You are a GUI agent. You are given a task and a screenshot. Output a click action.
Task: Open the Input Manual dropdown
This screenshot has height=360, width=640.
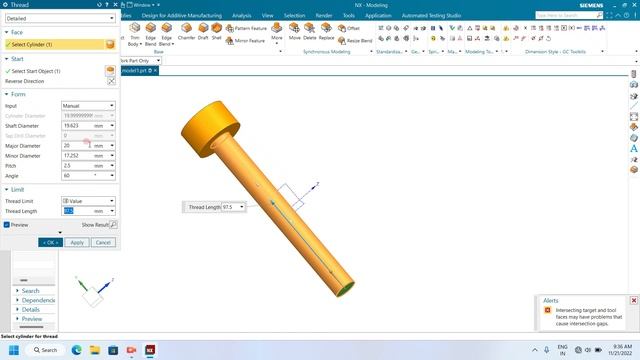click(x=88, y=106)
